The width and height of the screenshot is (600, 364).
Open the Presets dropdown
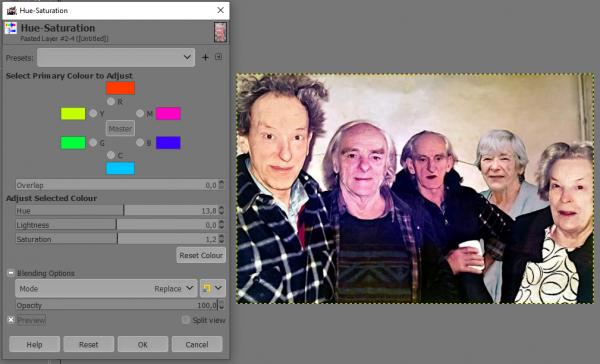click(116, 57)
